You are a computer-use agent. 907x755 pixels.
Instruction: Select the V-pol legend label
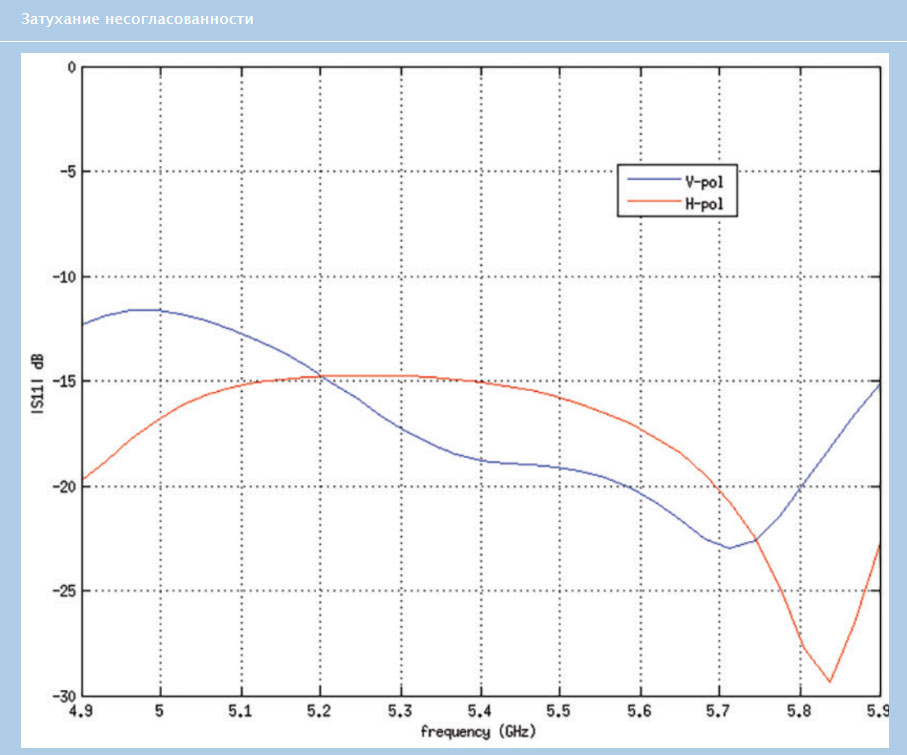(x=703, y=182)
